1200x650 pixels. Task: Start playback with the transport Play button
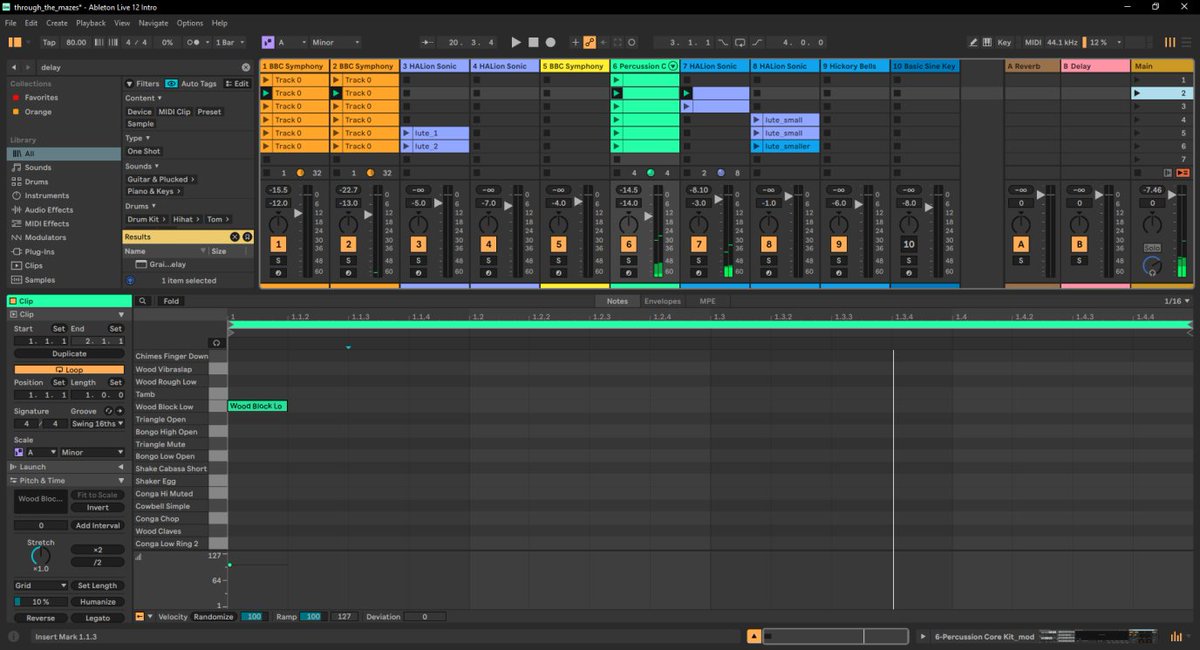[516, 42]
